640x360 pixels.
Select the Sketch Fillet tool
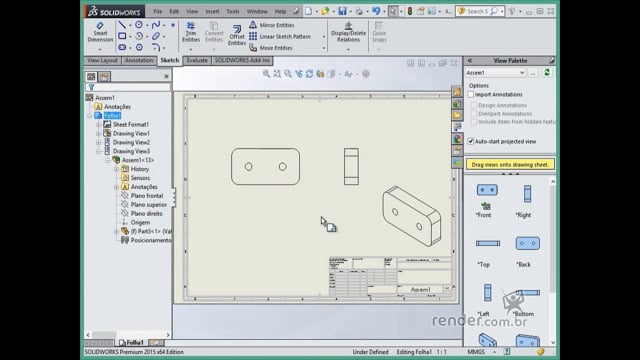(156, 47)
